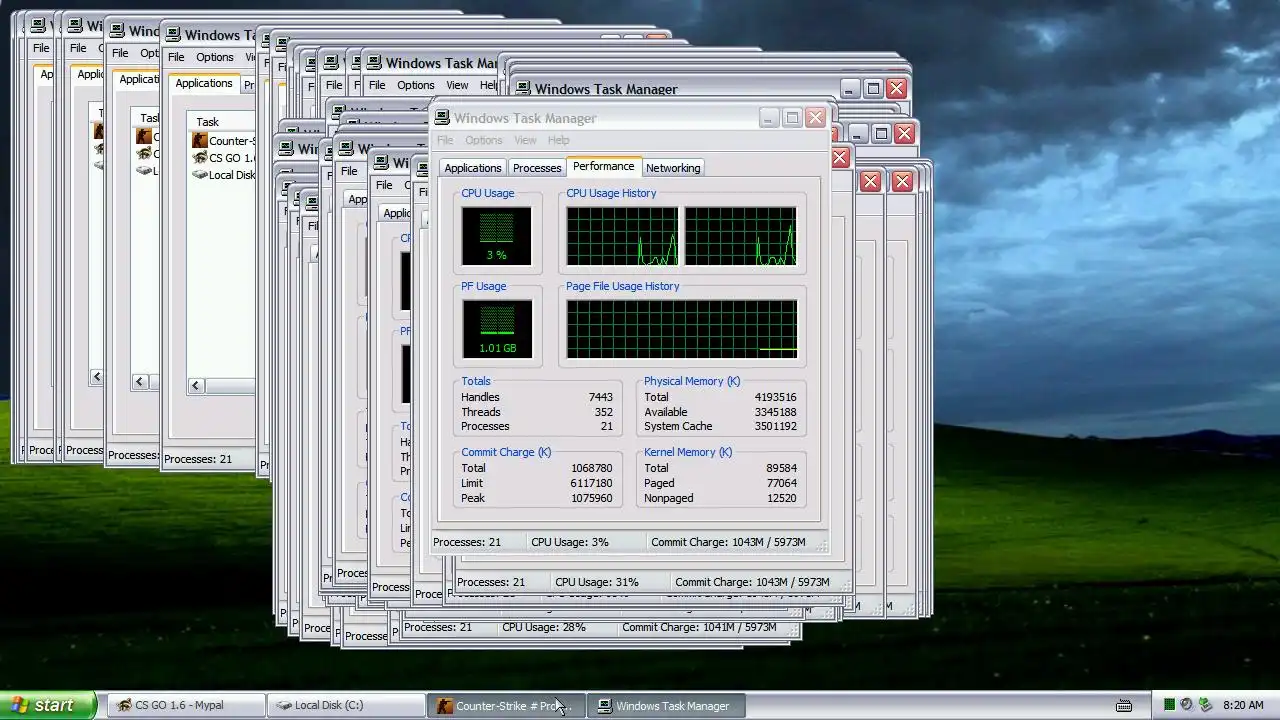
Task: Click the left CPU Usage History graph
Action: pos(622,236)
